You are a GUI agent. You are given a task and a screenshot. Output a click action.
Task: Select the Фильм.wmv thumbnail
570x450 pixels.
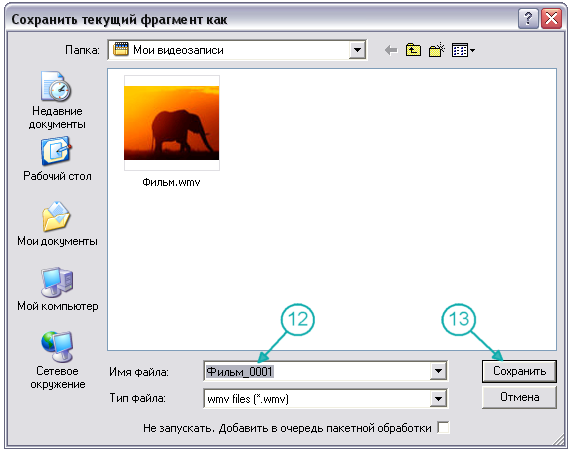[172, 123]
